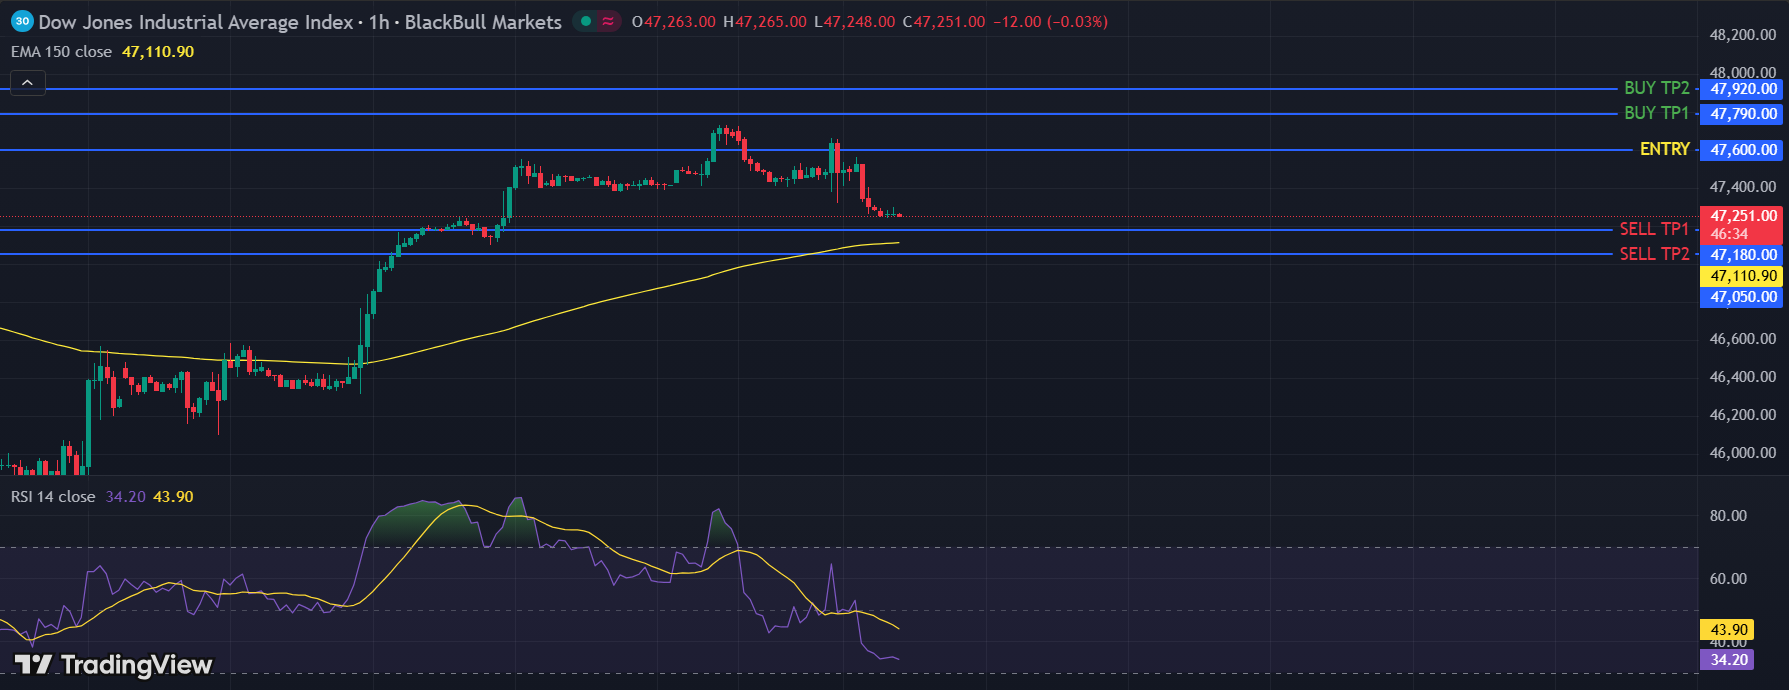Image resolution: width=1789 pixels, height=690 pixels.
Task: Click the Dow Jones symbol logo icon
Action: tap(22, 21)
